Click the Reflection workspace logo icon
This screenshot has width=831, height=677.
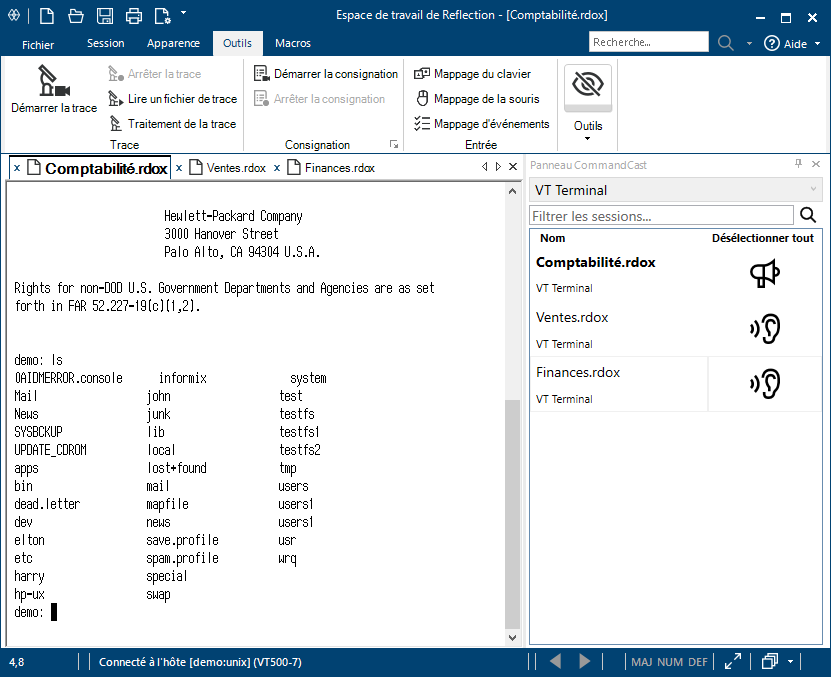(x=14, y=15)
